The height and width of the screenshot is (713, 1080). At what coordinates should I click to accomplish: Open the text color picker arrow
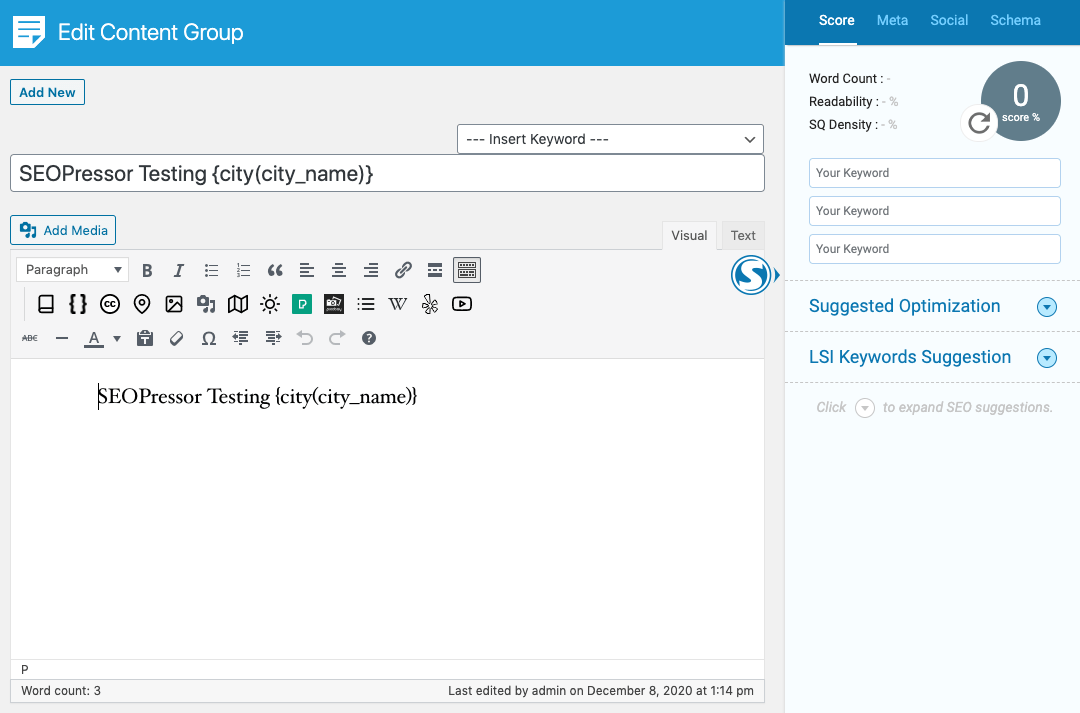click(117, 338)
